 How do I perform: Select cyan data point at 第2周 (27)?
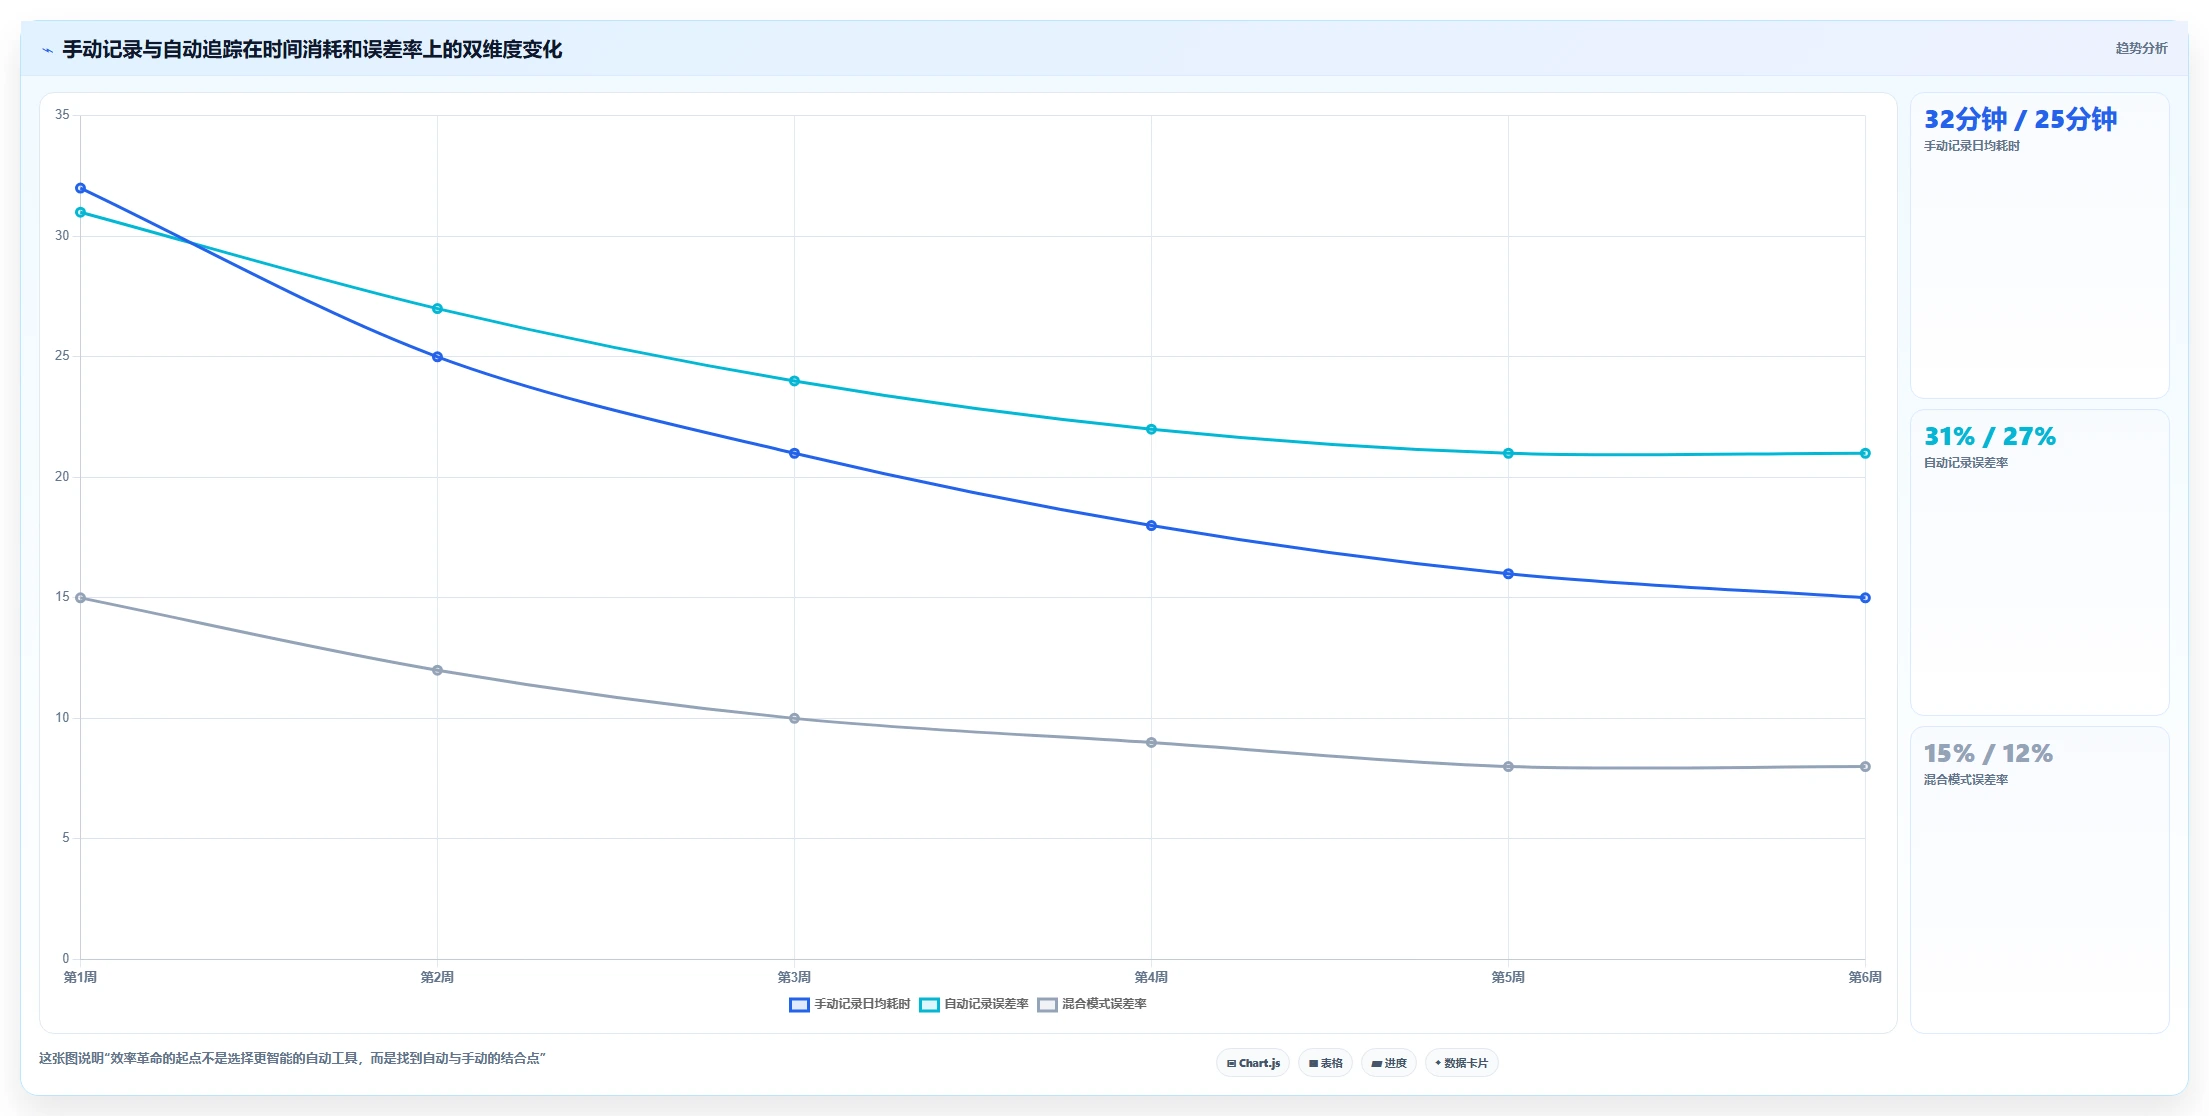coord(437,309)
